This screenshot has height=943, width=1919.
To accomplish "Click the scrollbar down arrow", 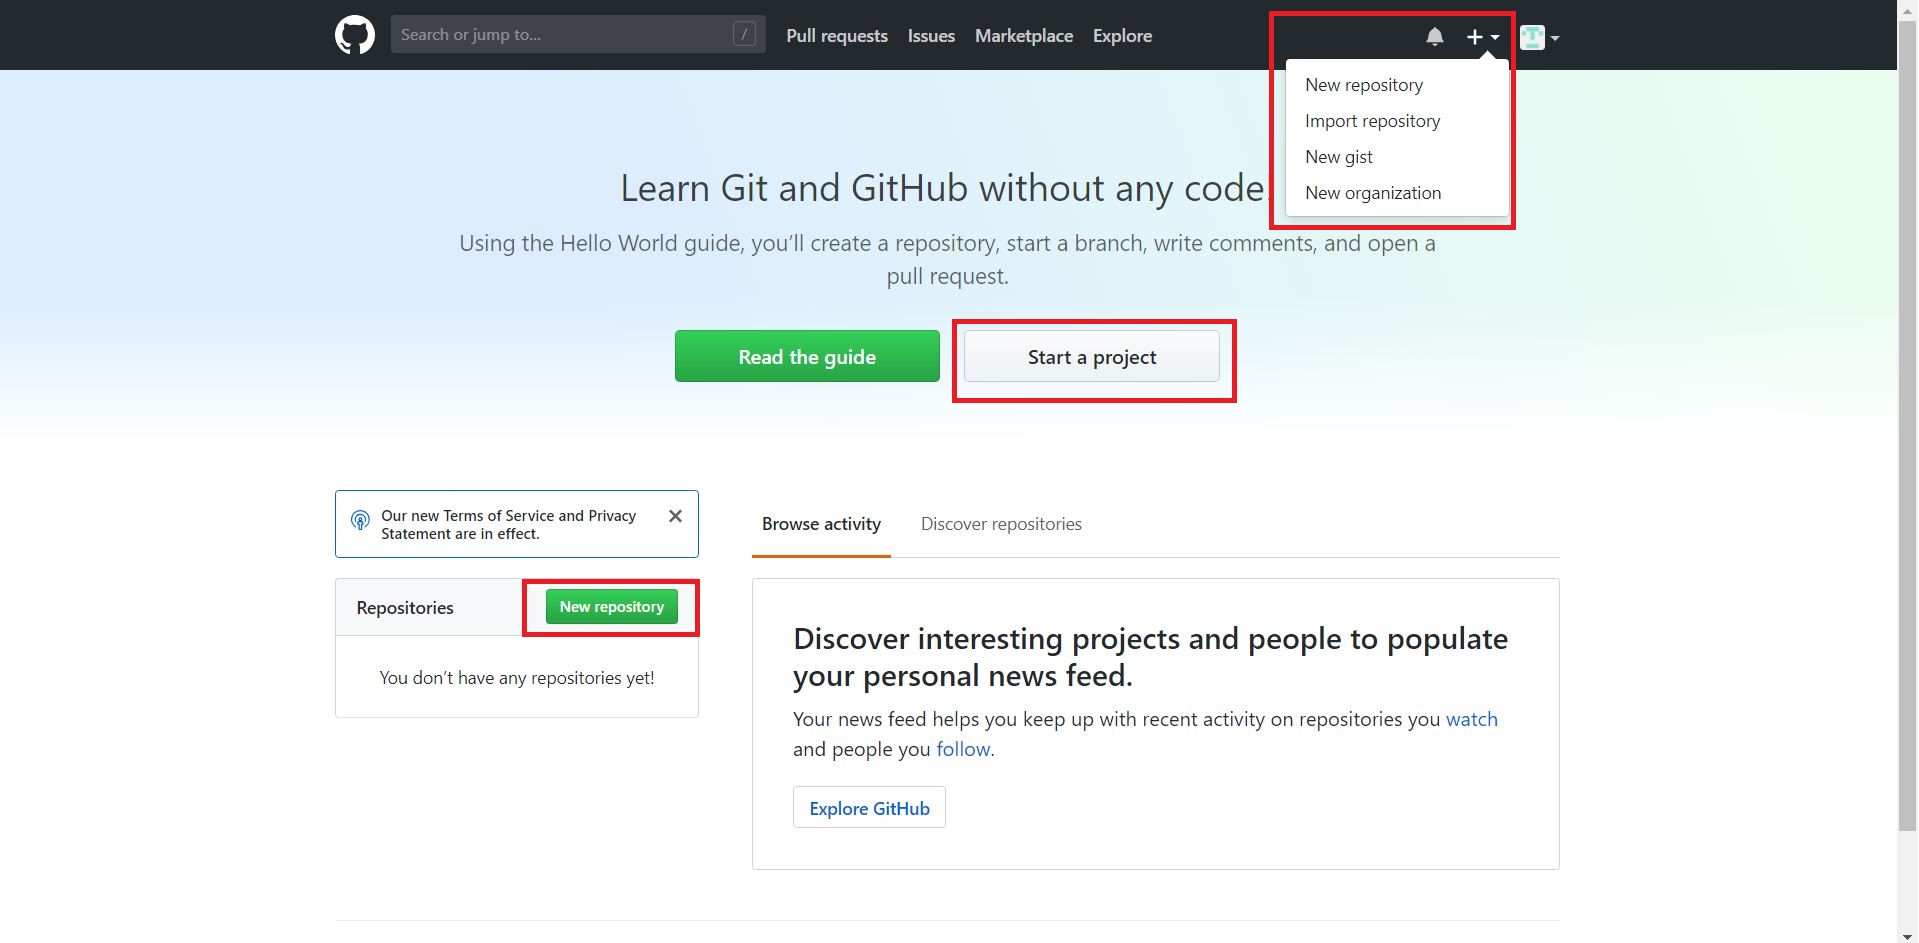I will click(1908, 934).
